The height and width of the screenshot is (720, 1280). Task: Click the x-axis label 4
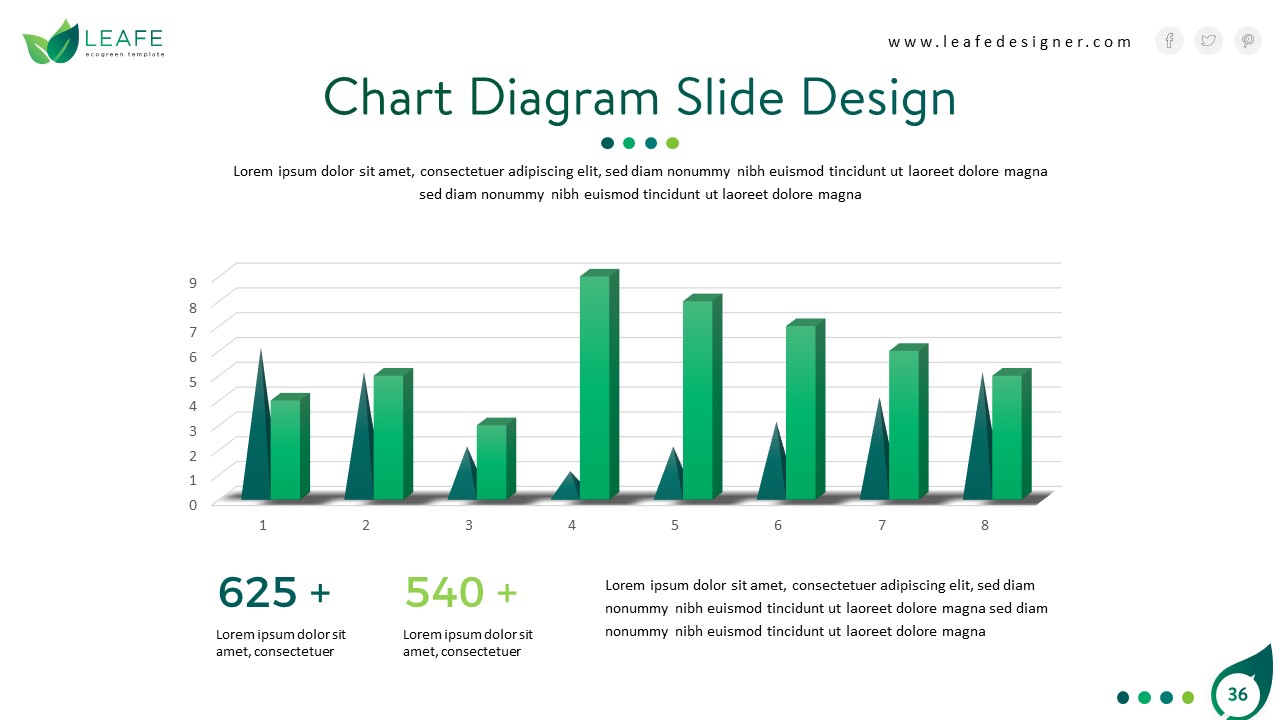[572, 525]
